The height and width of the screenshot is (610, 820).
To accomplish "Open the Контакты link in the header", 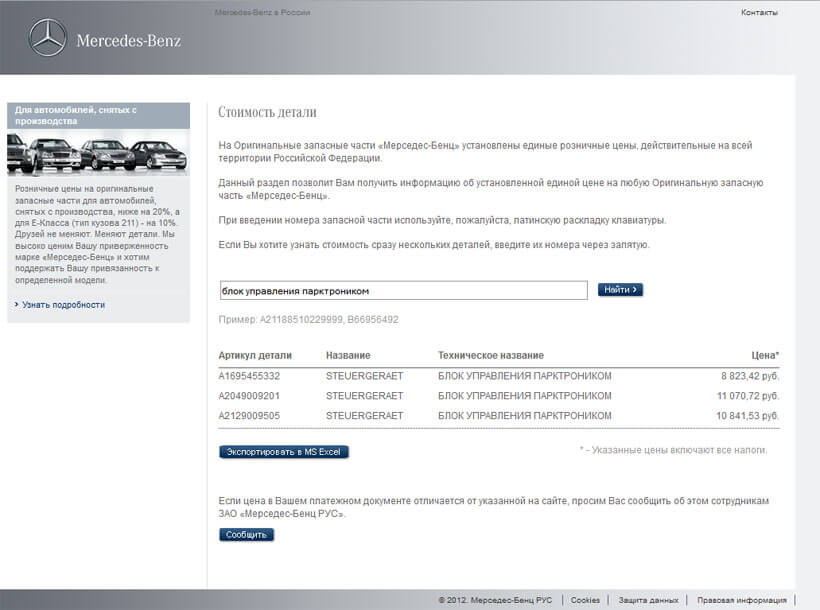I will point(759,12).
